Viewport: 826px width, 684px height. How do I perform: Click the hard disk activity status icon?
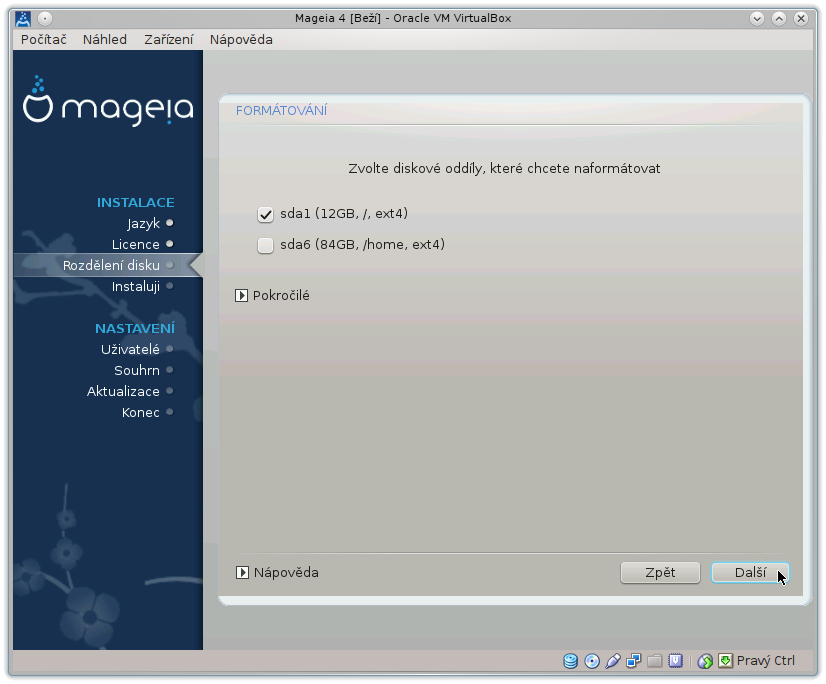(571, 661)
